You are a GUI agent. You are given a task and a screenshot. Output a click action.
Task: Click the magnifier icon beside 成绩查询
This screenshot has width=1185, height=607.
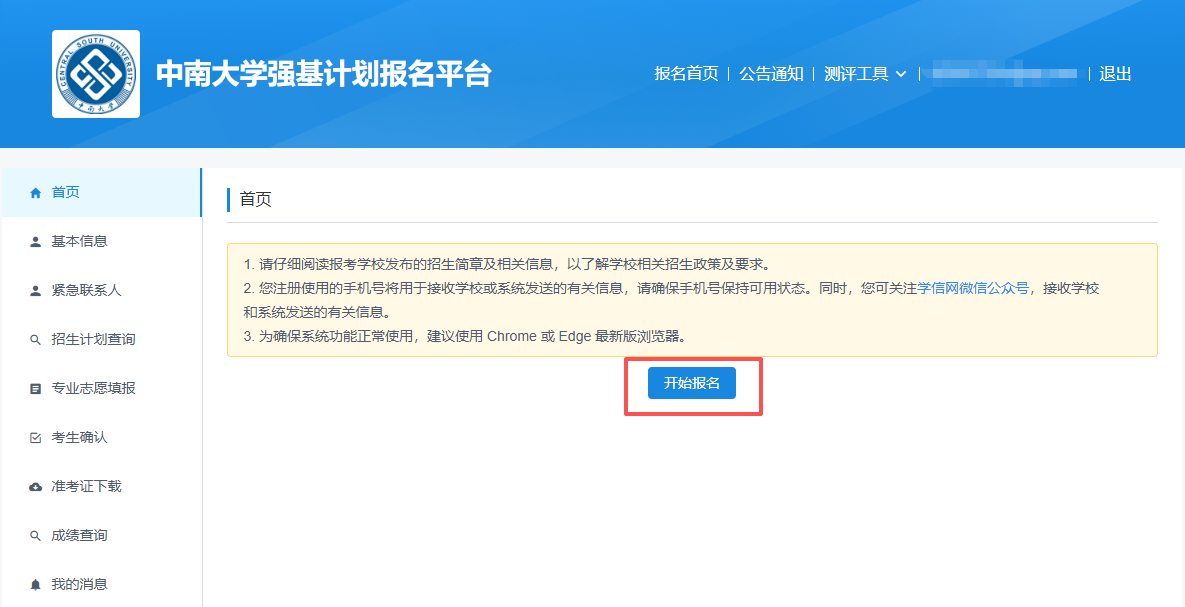click(36, 536)
